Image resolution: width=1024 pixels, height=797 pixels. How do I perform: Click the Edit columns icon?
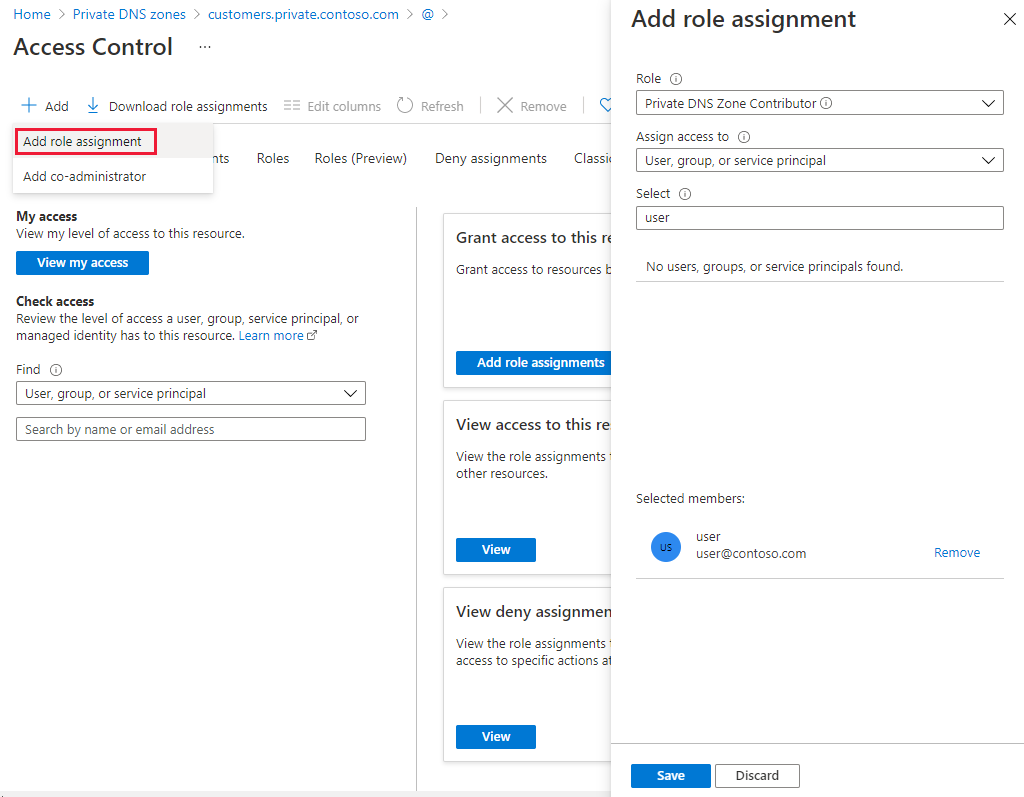tap(292, 106)
